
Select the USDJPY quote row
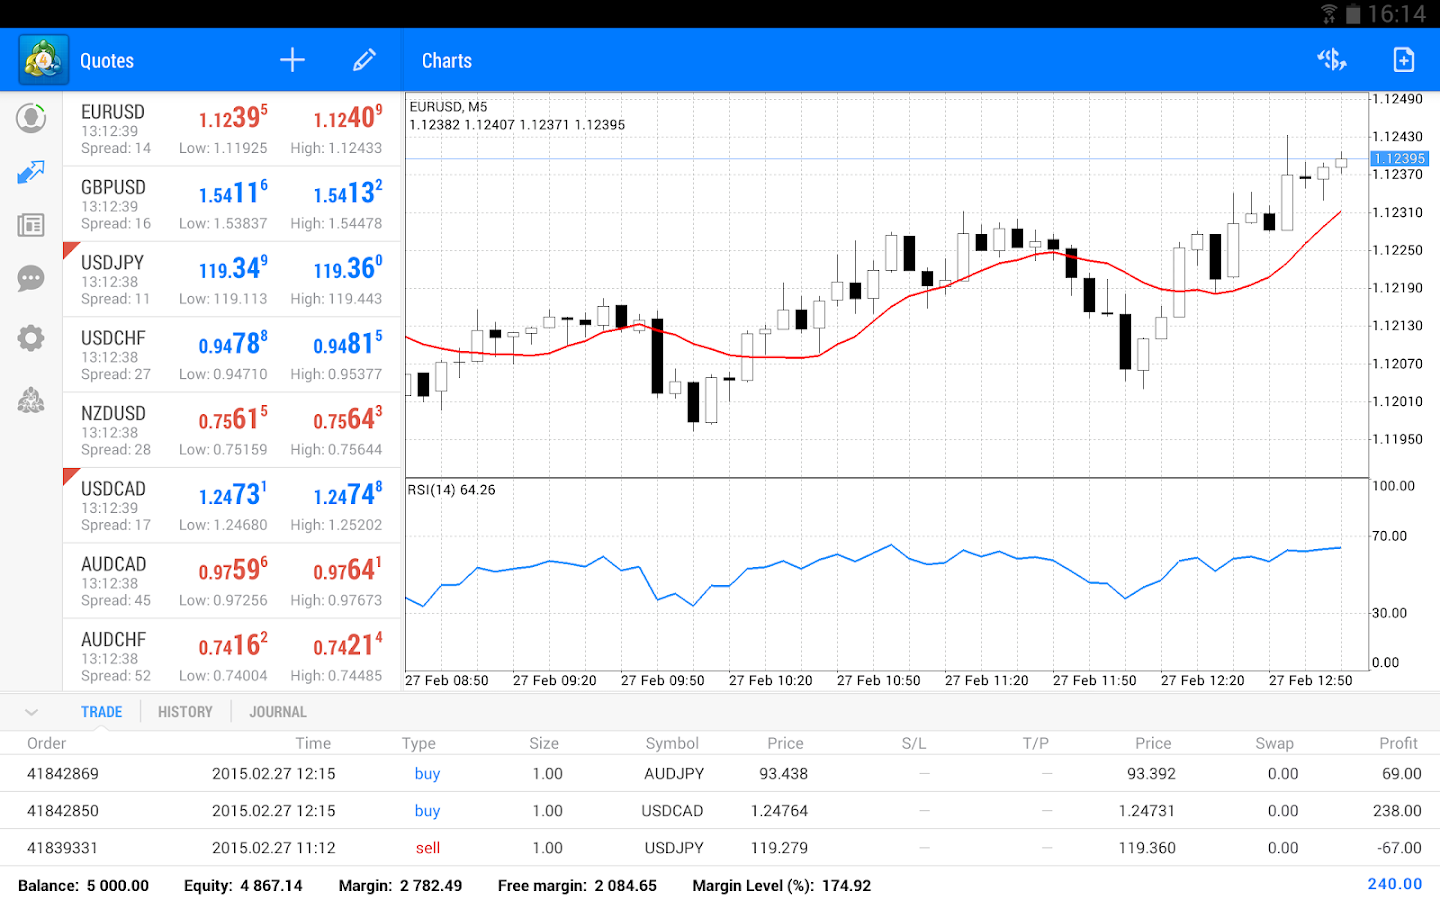tap(232, 280)
